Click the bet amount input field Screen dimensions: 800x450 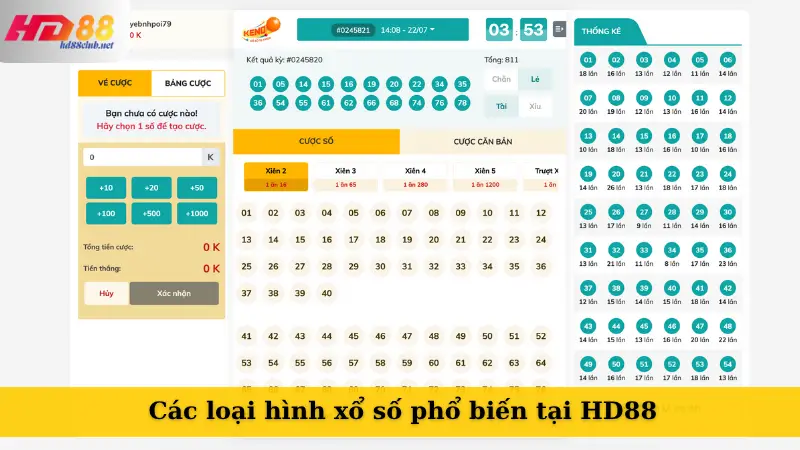click(143, 157)
